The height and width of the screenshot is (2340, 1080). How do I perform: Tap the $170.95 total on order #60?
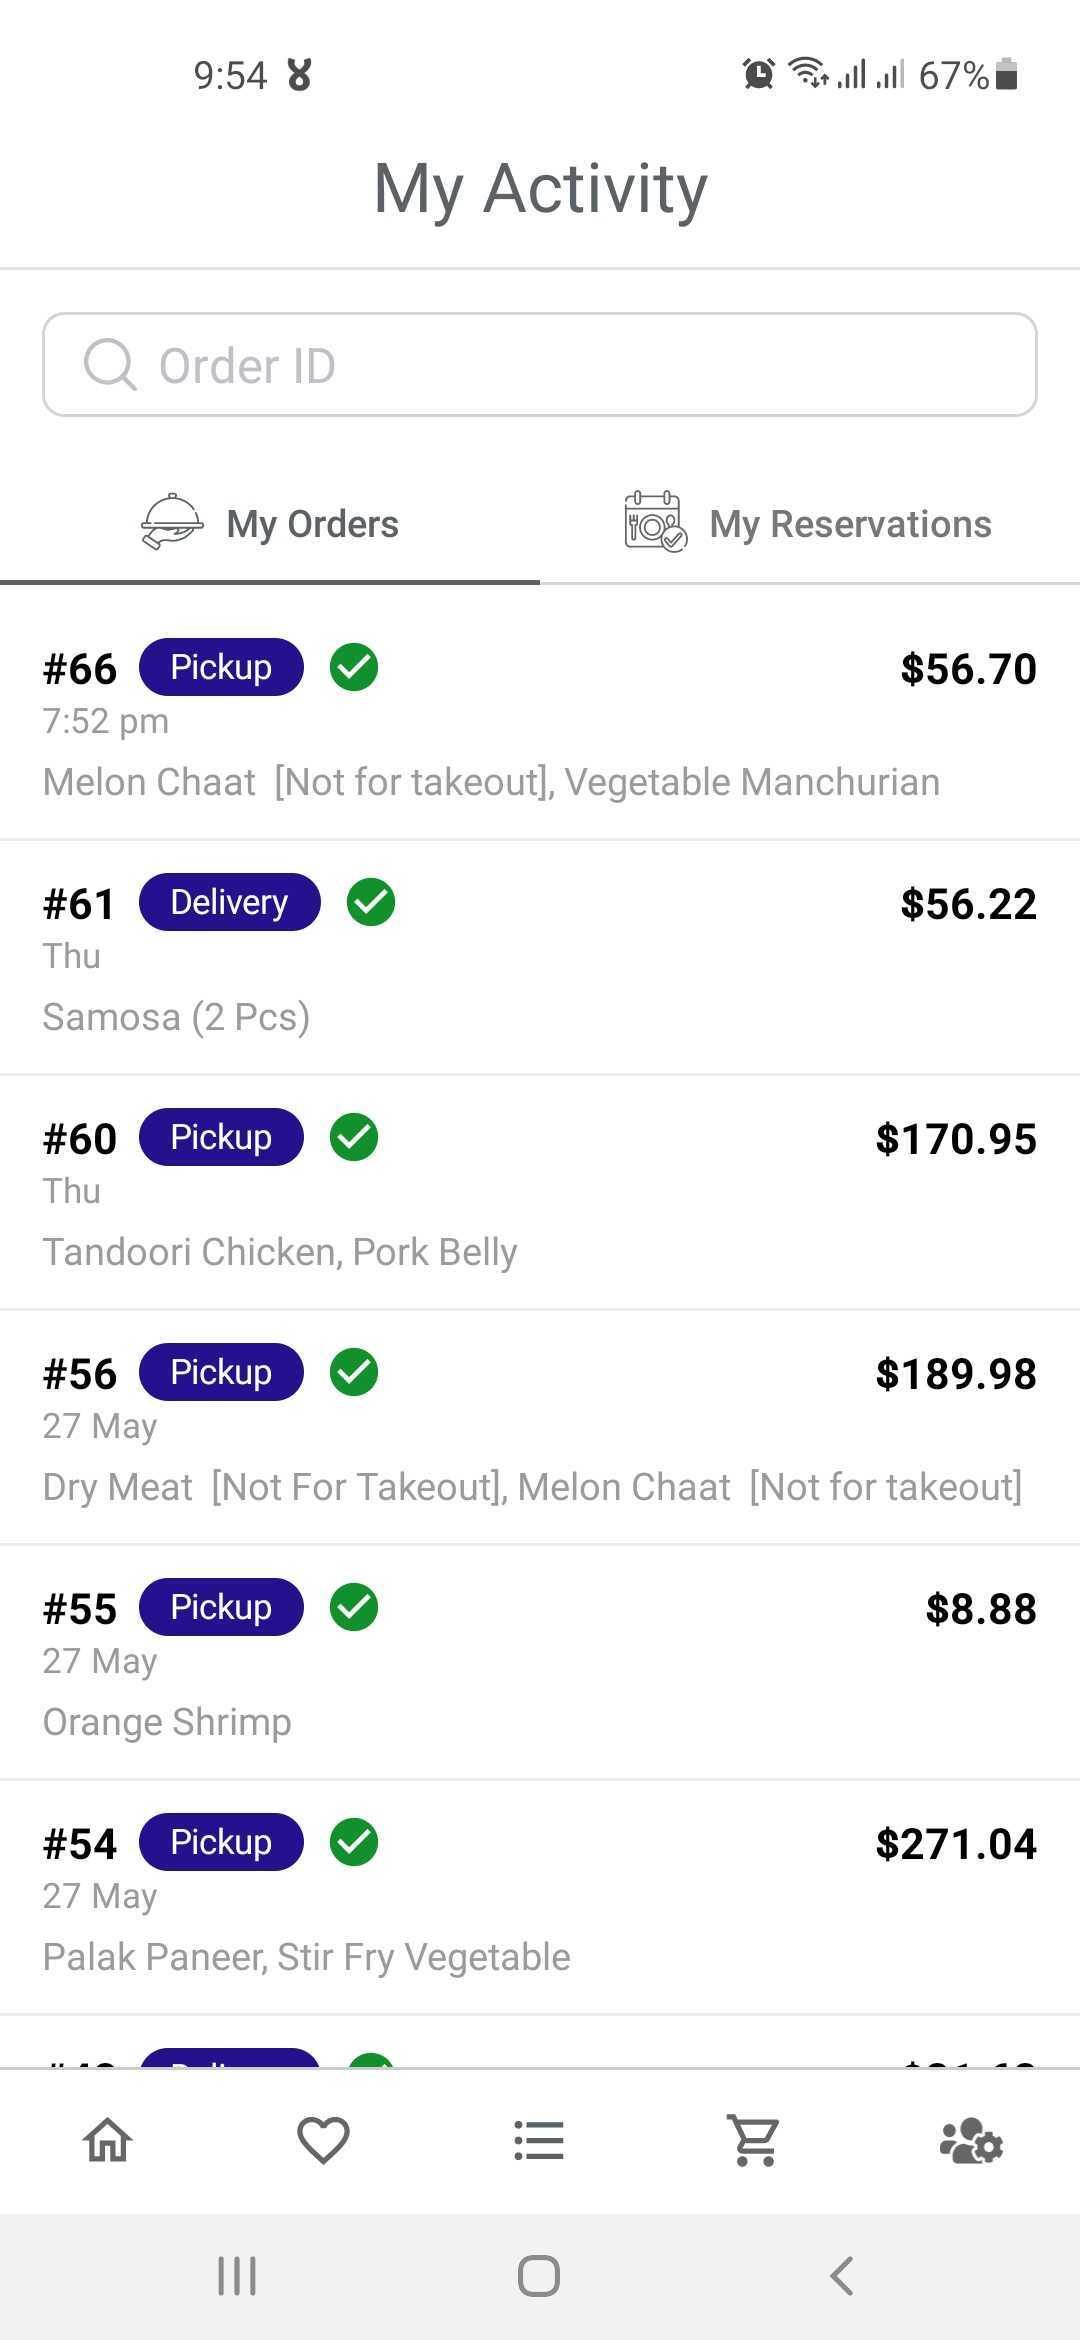tap(956, 1139)
